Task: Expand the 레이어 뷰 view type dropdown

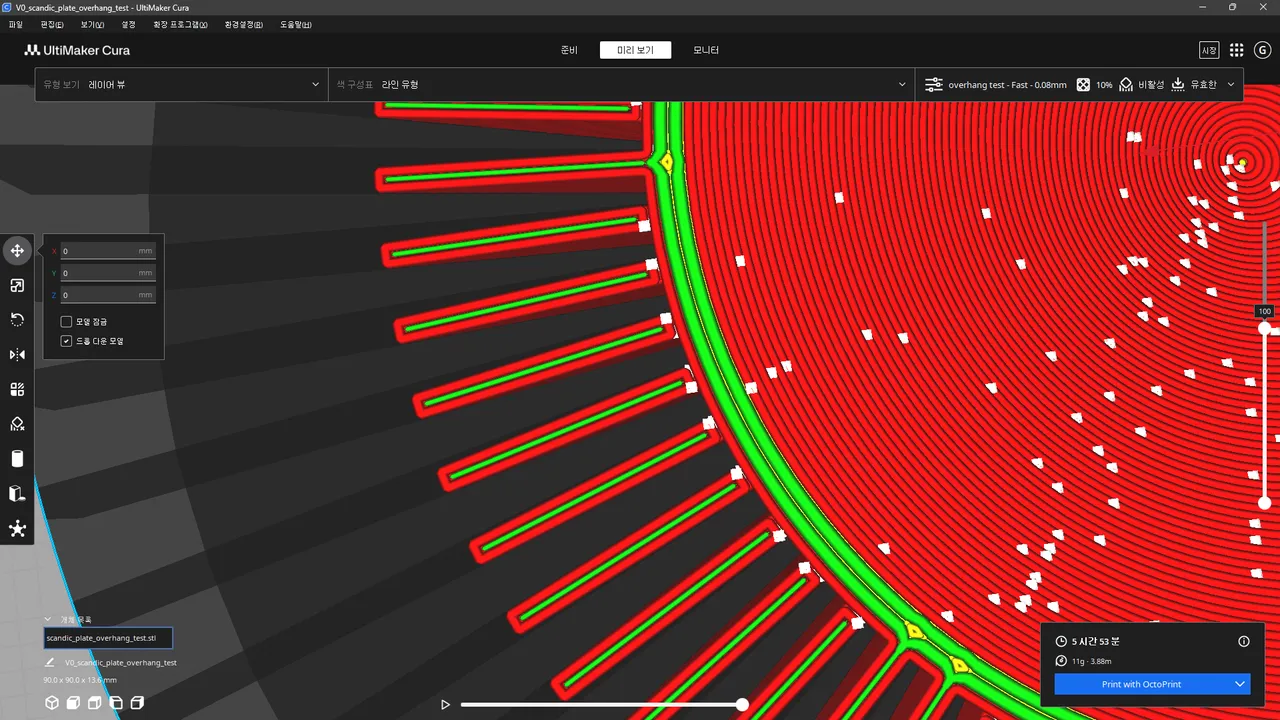Action: coord(181,85)
